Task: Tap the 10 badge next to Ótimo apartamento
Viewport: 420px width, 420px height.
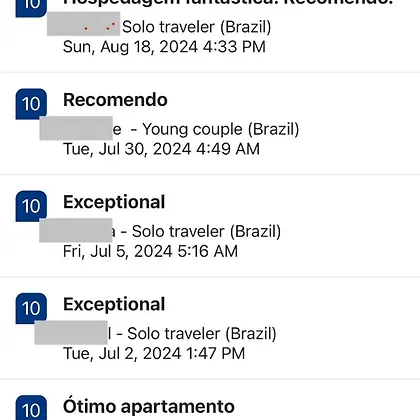Action: 31,408
